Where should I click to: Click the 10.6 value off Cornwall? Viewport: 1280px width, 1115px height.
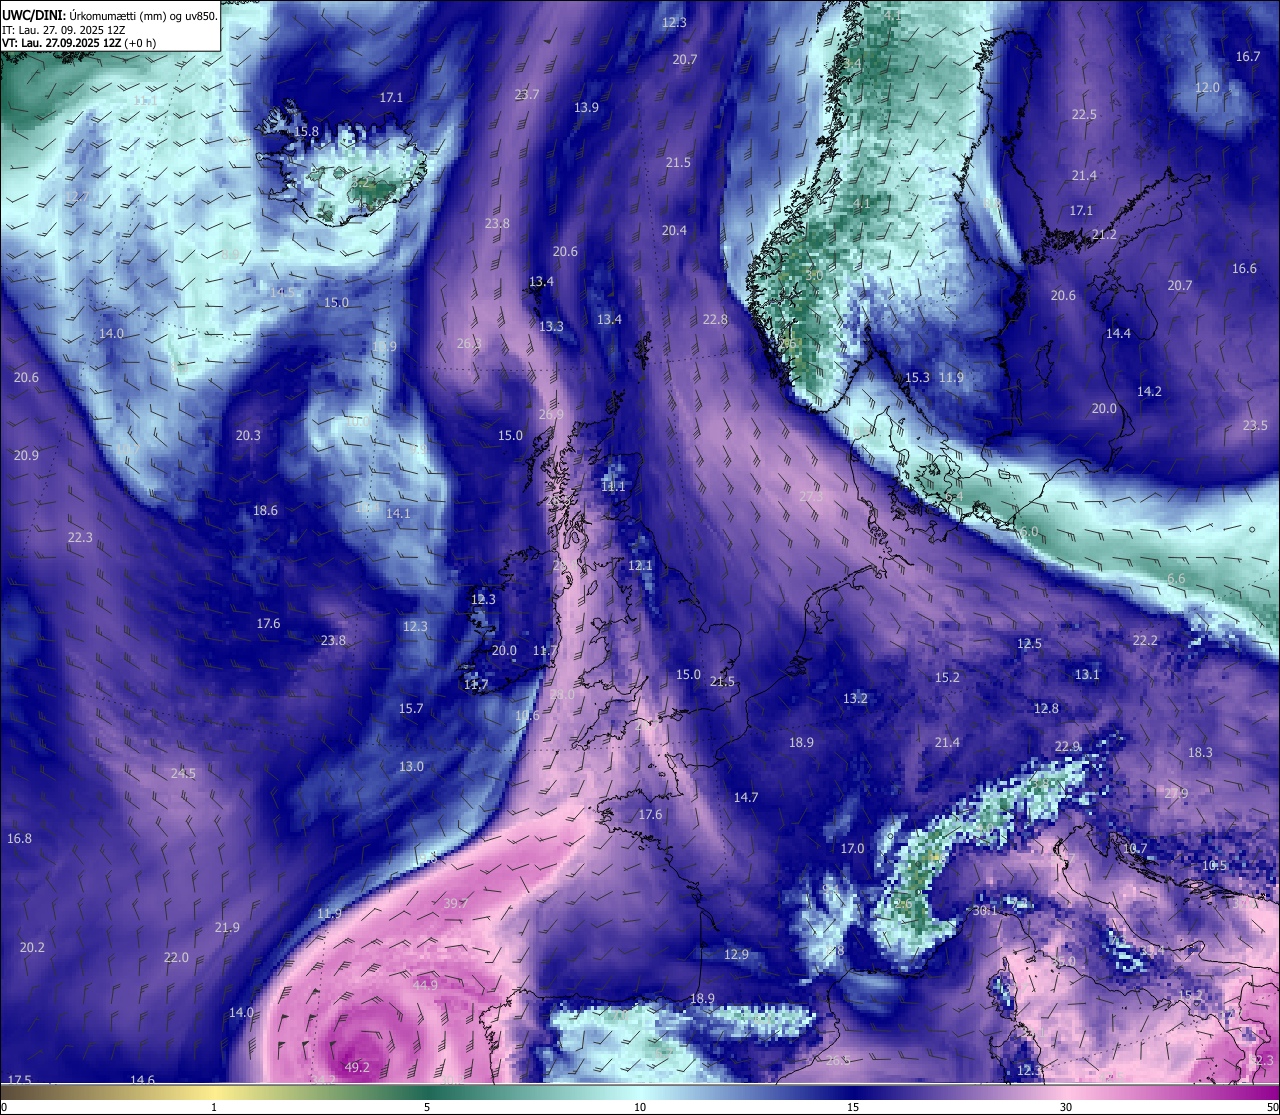click(527, 716)
